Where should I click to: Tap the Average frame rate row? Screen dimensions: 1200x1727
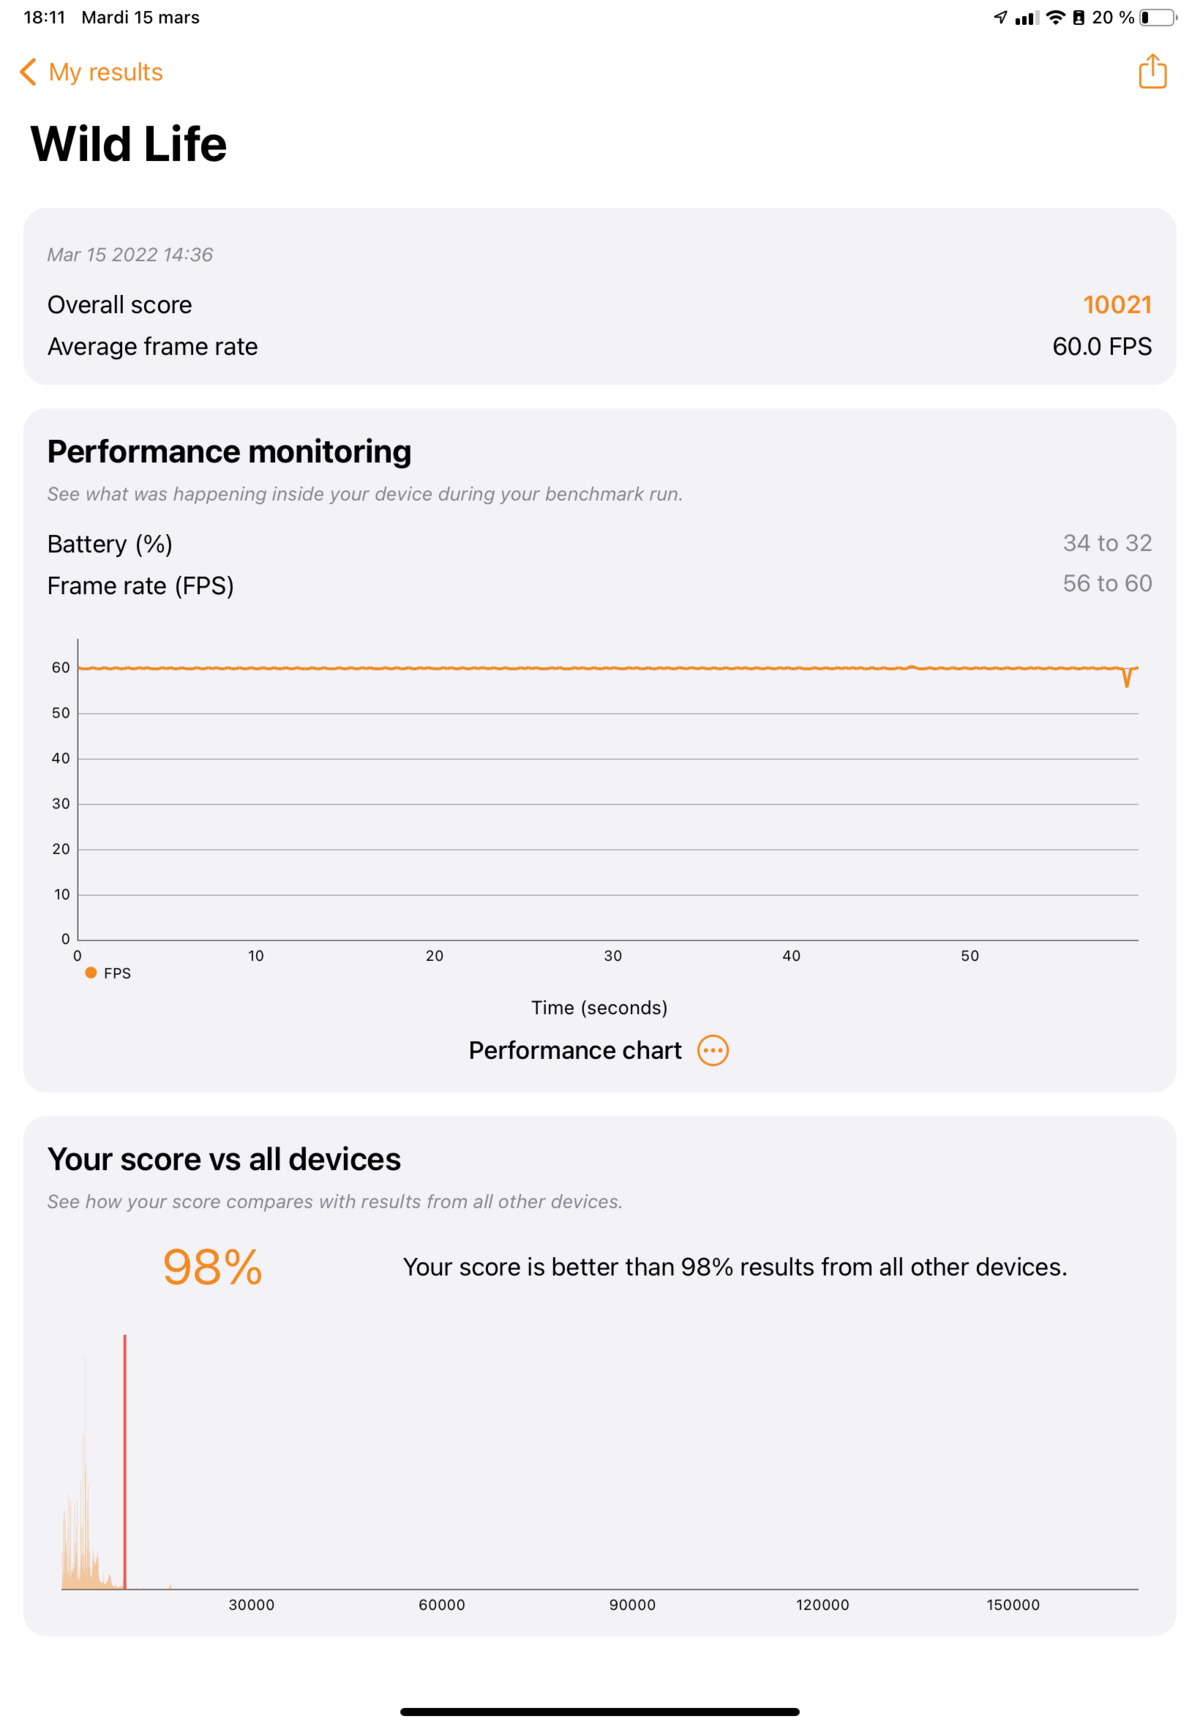pyautogui.click(x=599, y=346)
